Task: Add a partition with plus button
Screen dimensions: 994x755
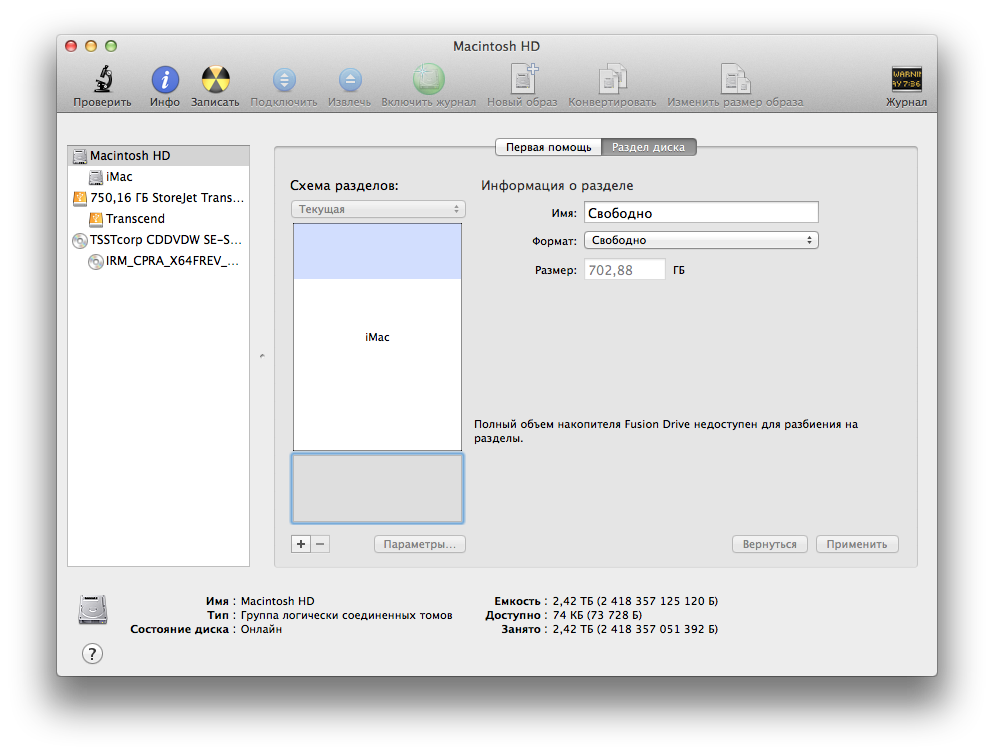Action: coord(301,544)
